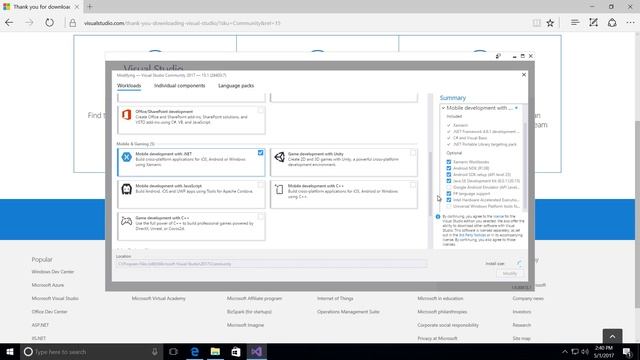Open Microsoft Azure footer link

pos(48,285)
